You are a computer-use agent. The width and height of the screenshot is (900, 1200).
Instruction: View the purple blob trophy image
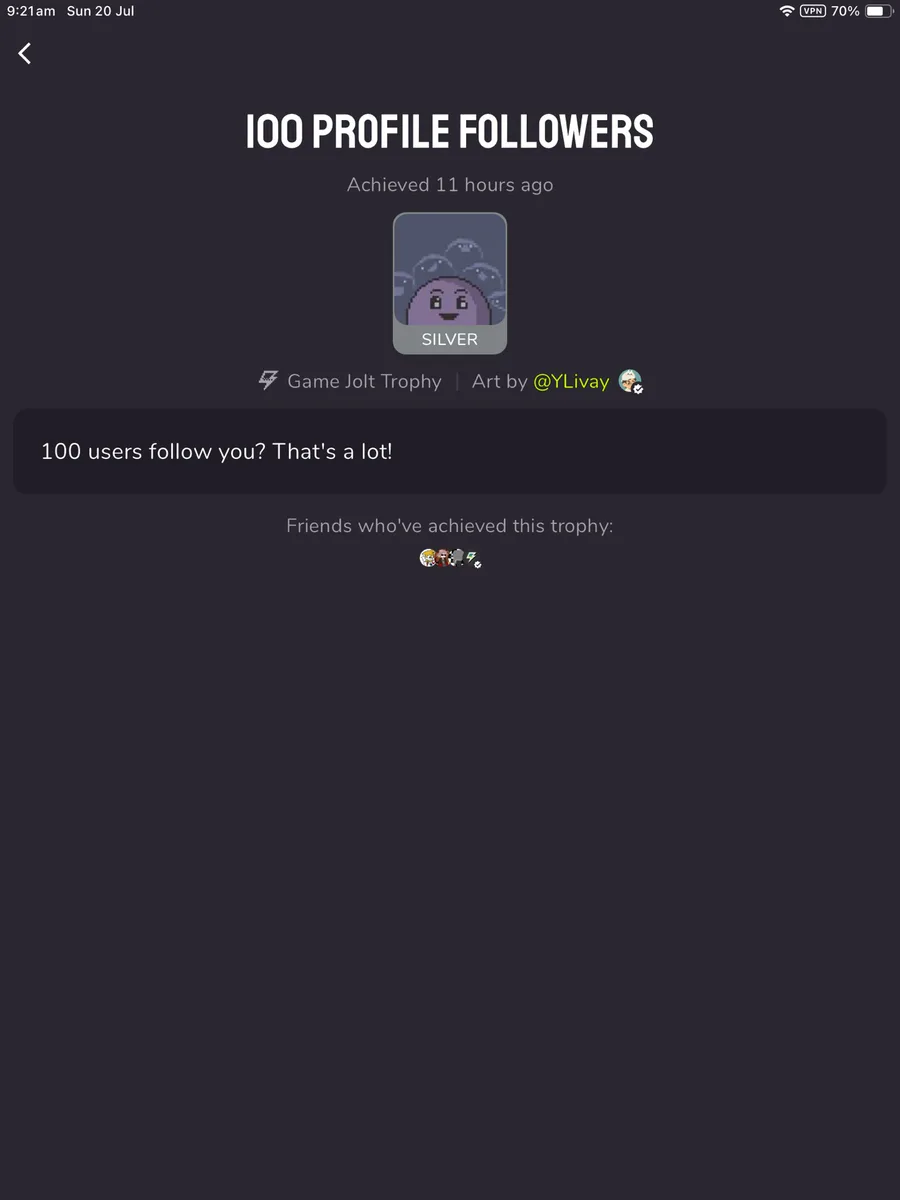pyautogui.click(x=450, y=271)
